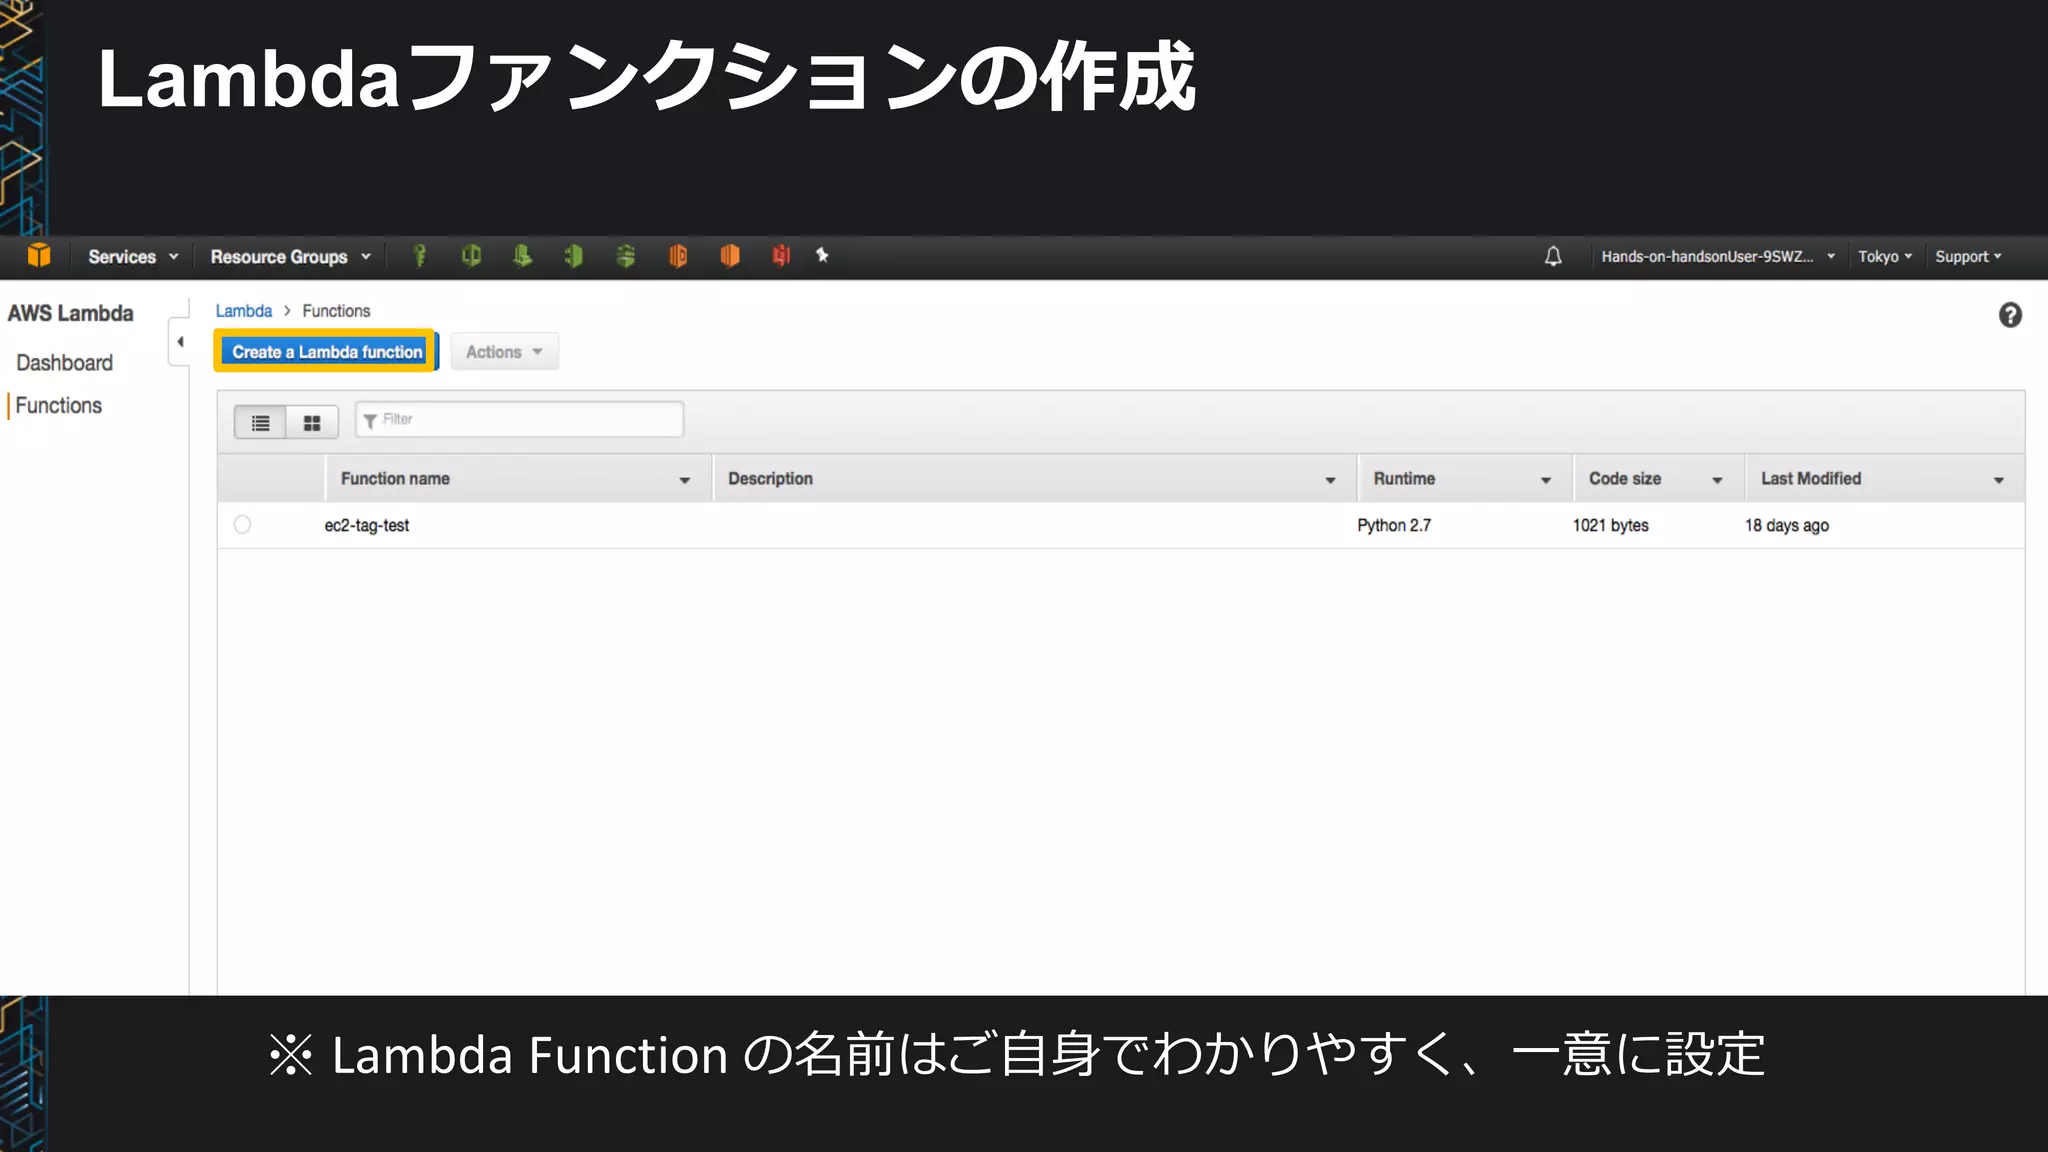Open the notifications bell
The width and height of the screenshot is (2048, 1152).
tap(1553, 257)
